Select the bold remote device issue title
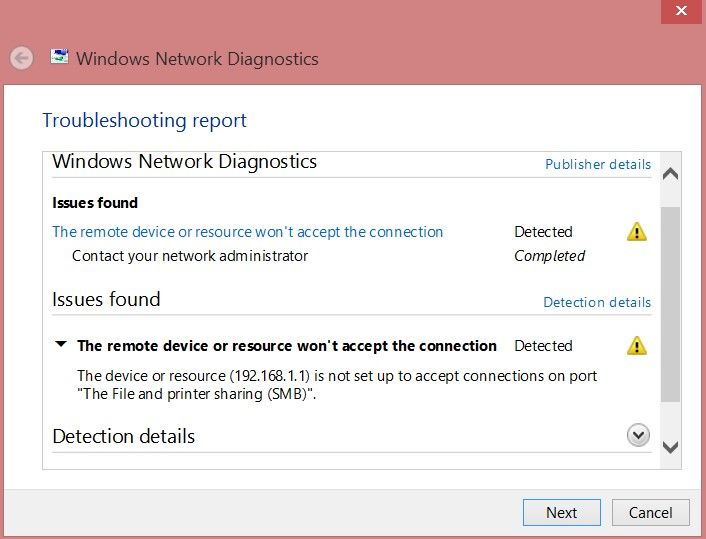Viewport: 706px width, 539px height. click(x=287, y=346)
